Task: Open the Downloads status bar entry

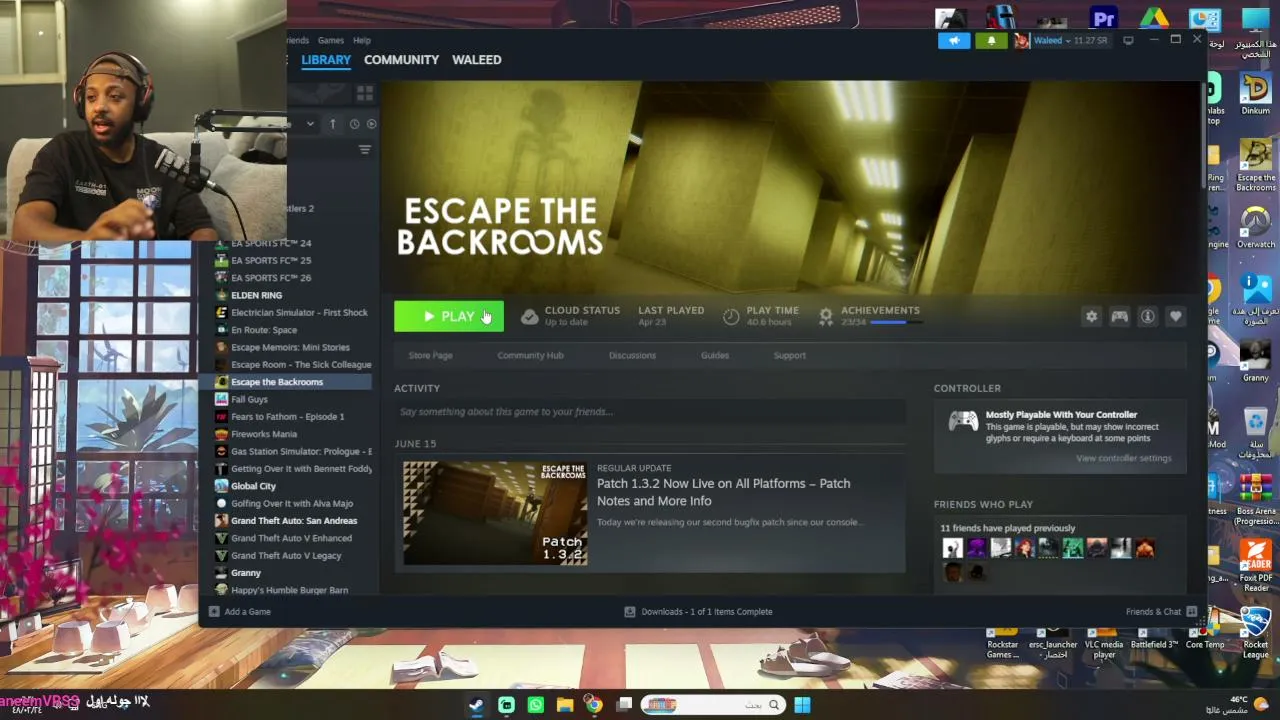Action: tap(698, 612)
